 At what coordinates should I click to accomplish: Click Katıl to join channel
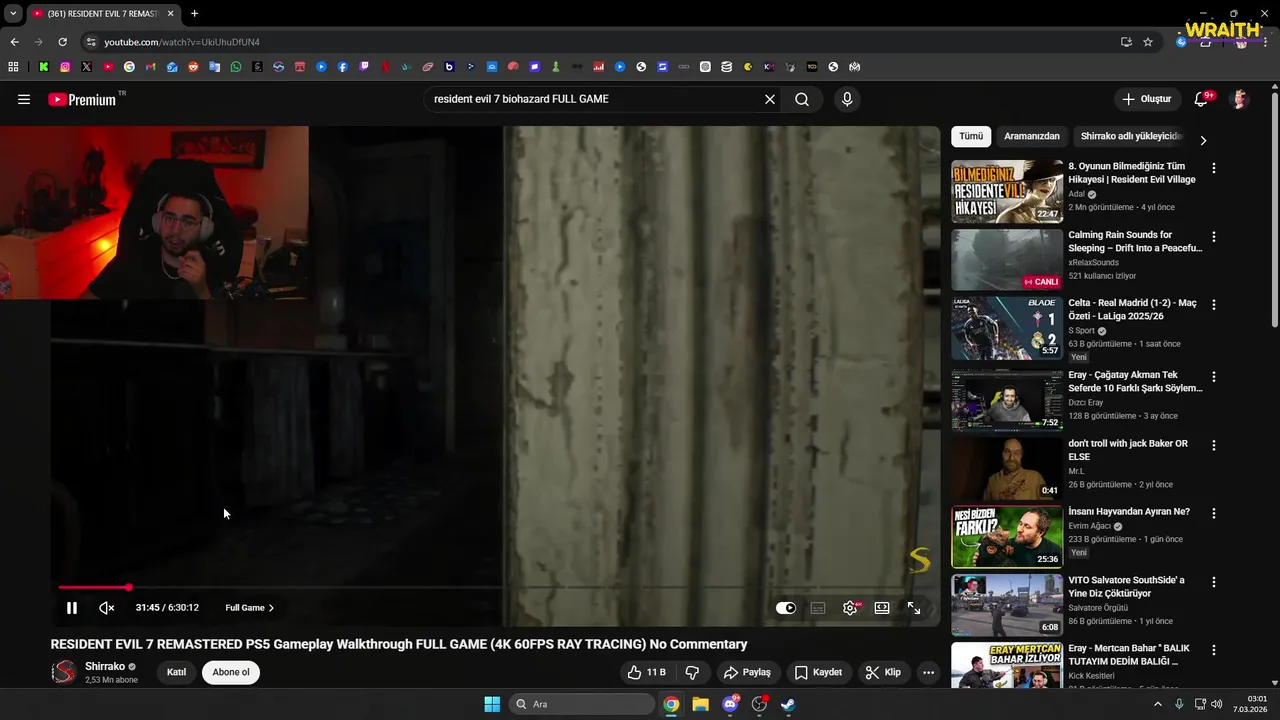176,672
